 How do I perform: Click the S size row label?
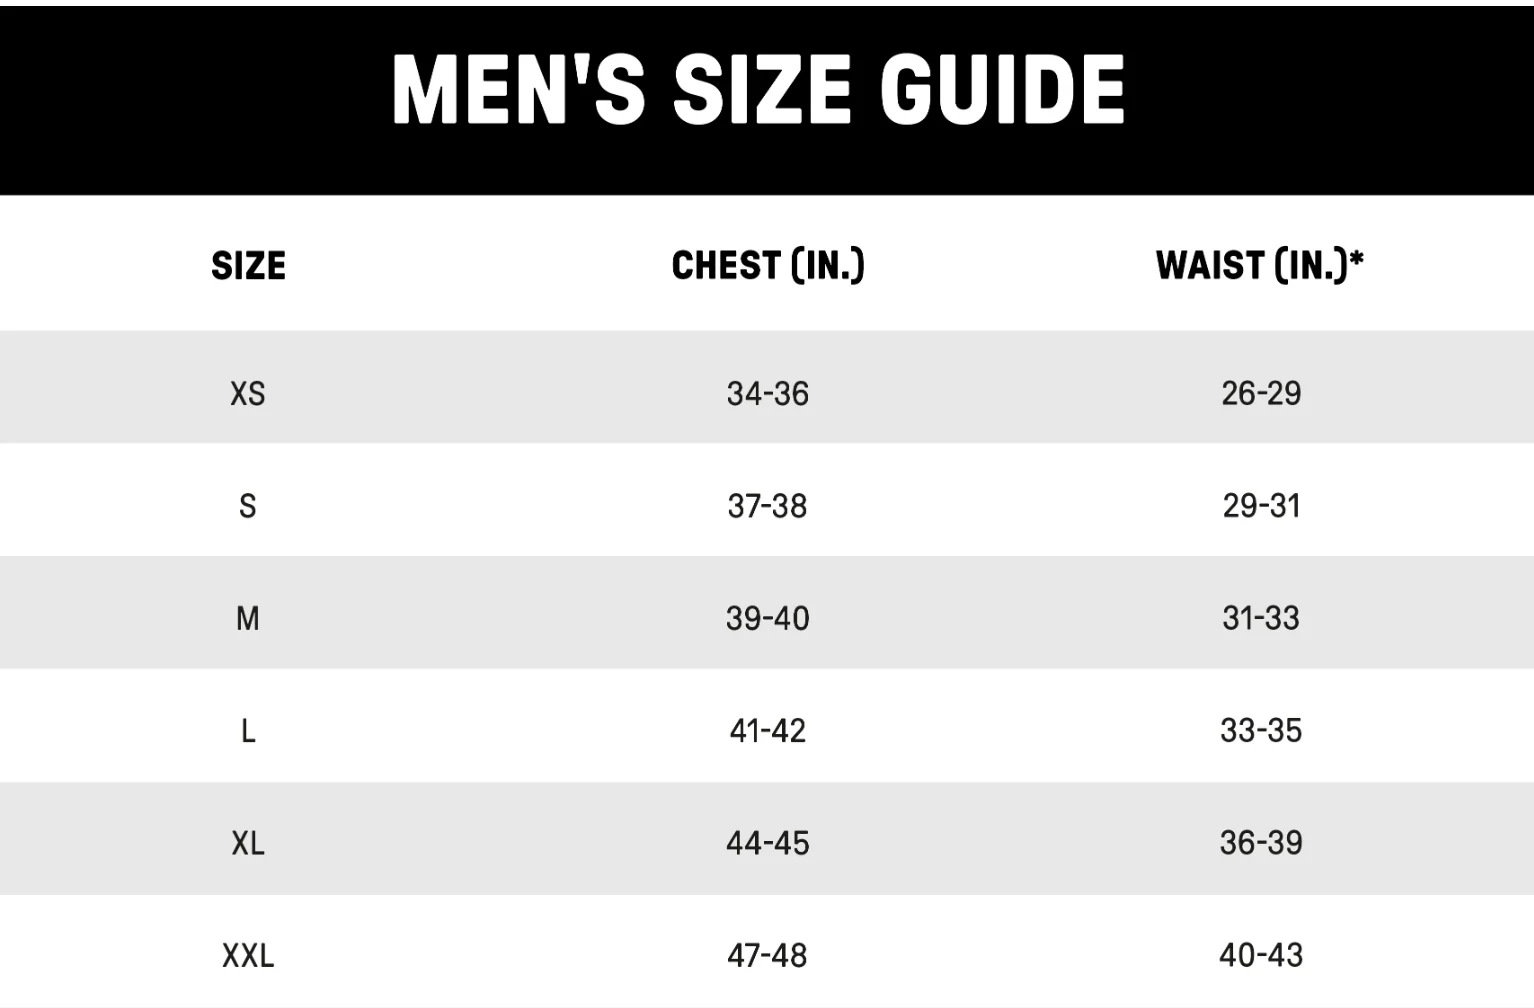(248, 506)
